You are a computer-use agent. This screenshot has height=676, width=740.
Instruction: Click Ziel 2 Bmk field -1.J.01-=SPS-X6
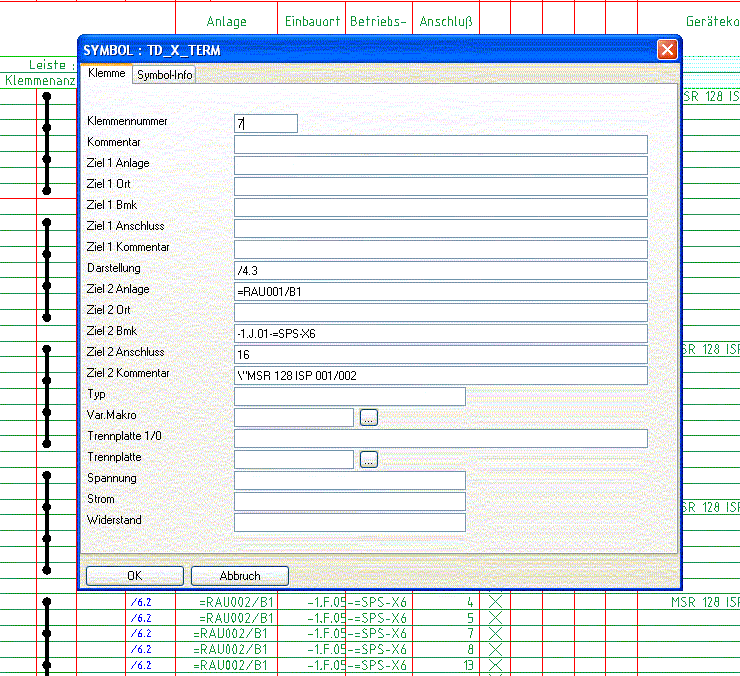441,334
